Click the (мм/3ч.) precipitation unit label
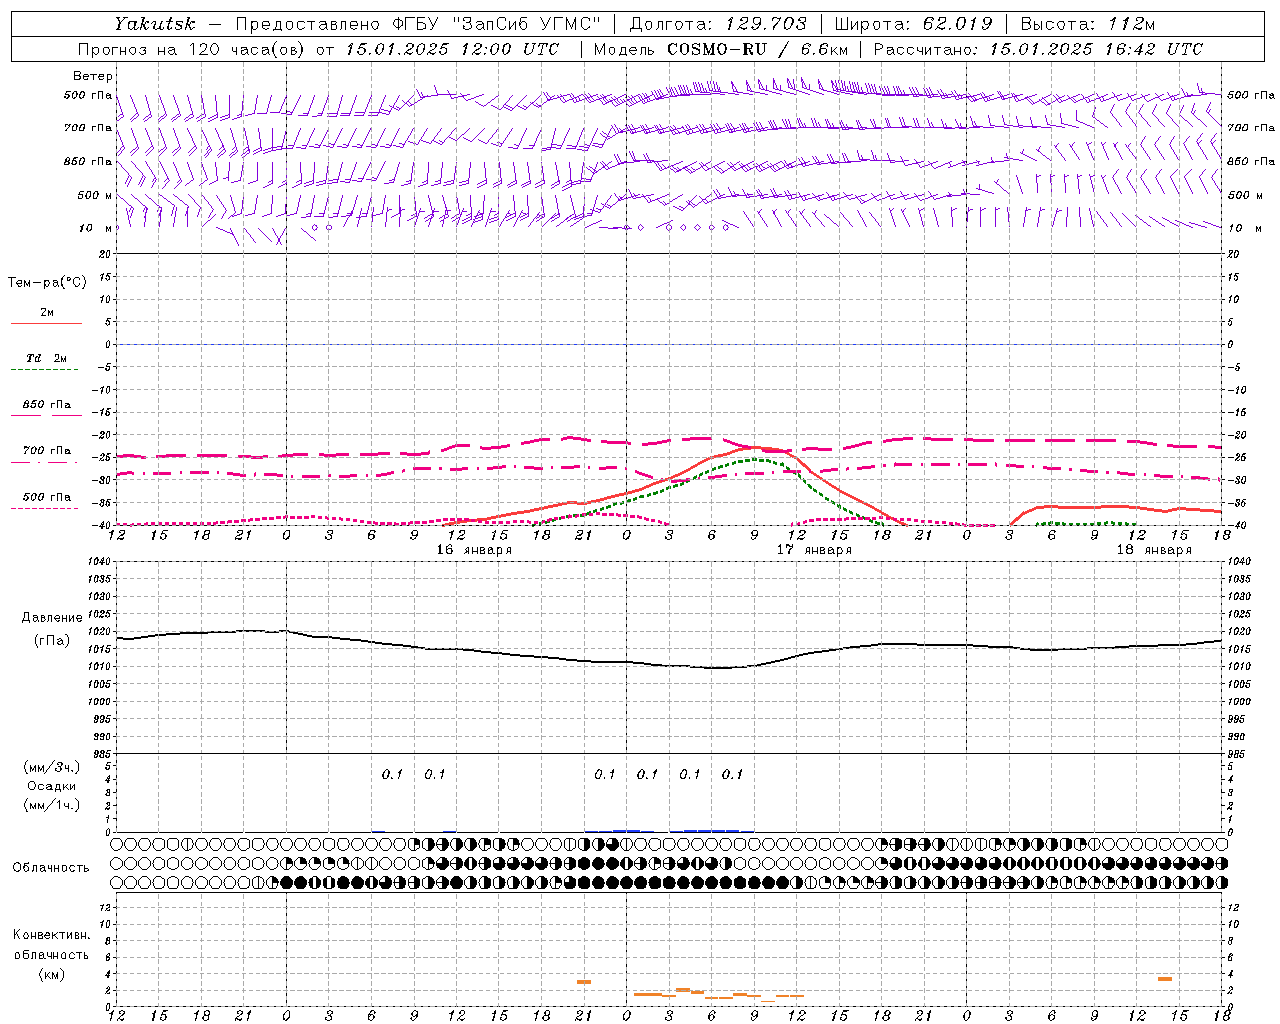This screenshot has height=1024, width=1280. 51,767
